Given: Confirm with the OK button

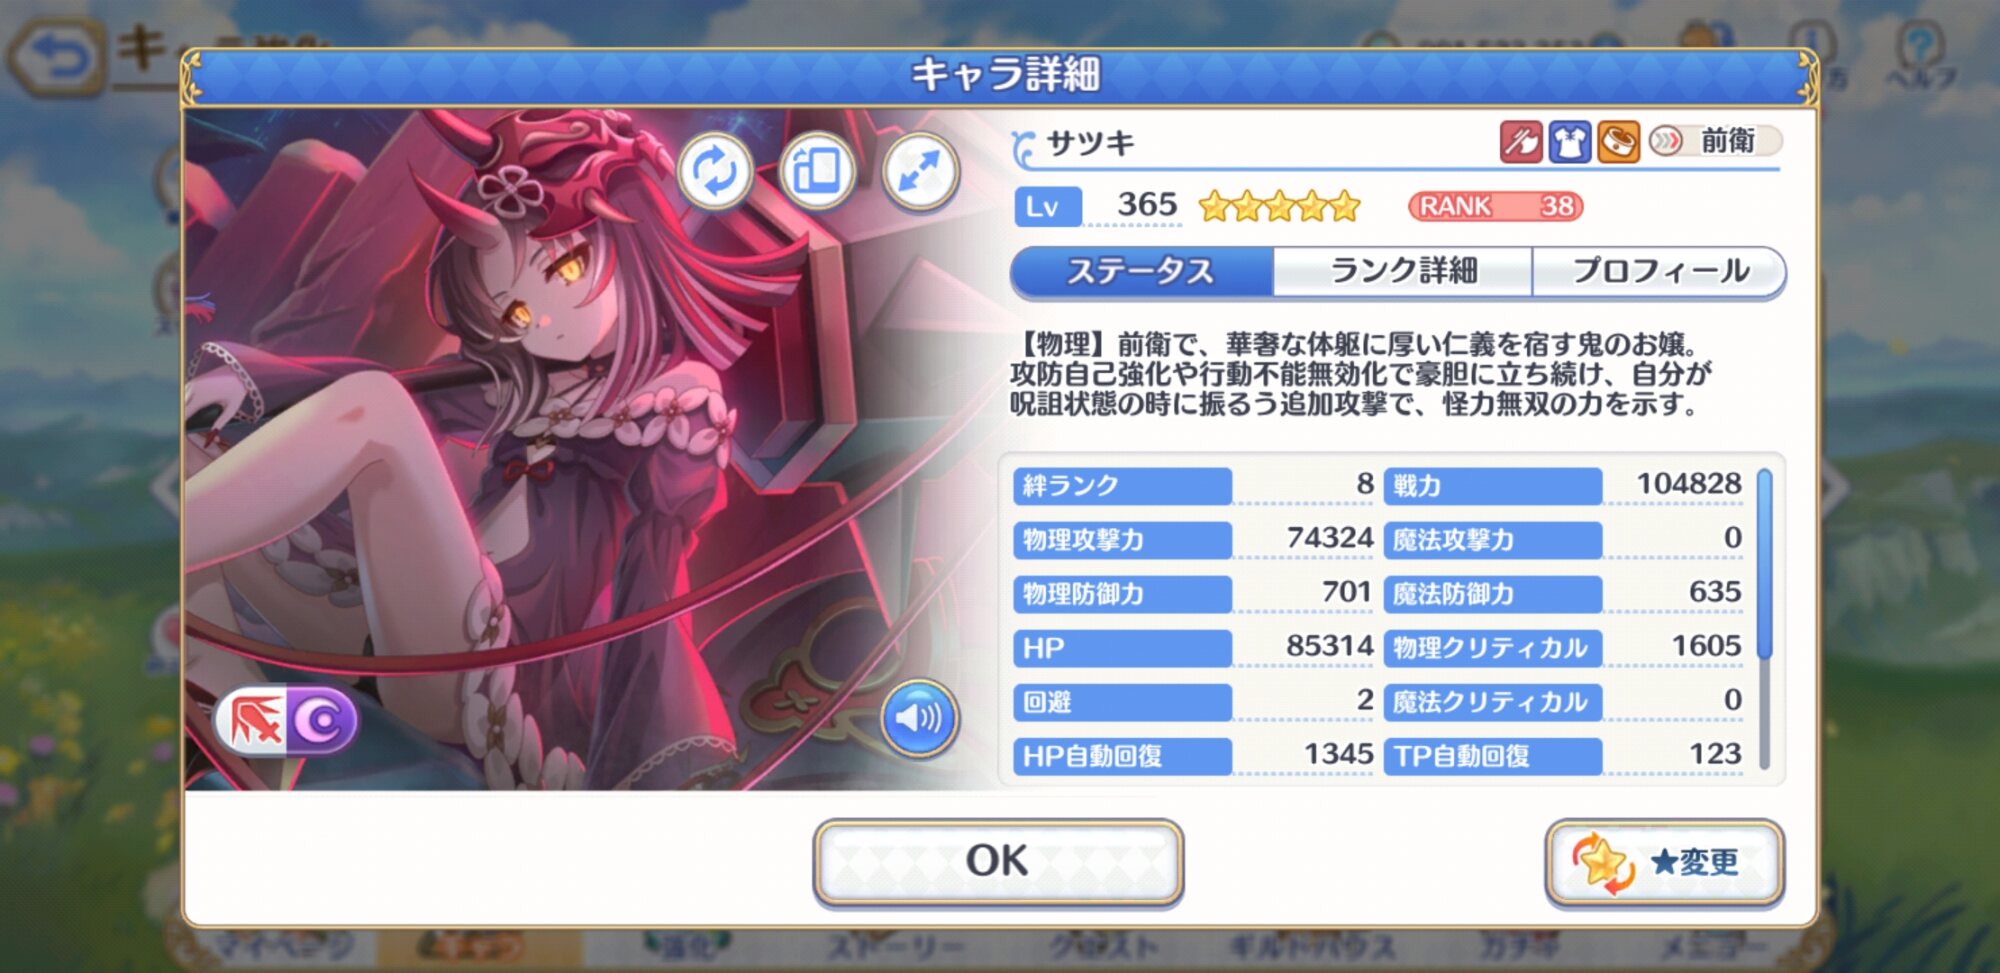Looking at the screenshot, I should pos(998,861).
